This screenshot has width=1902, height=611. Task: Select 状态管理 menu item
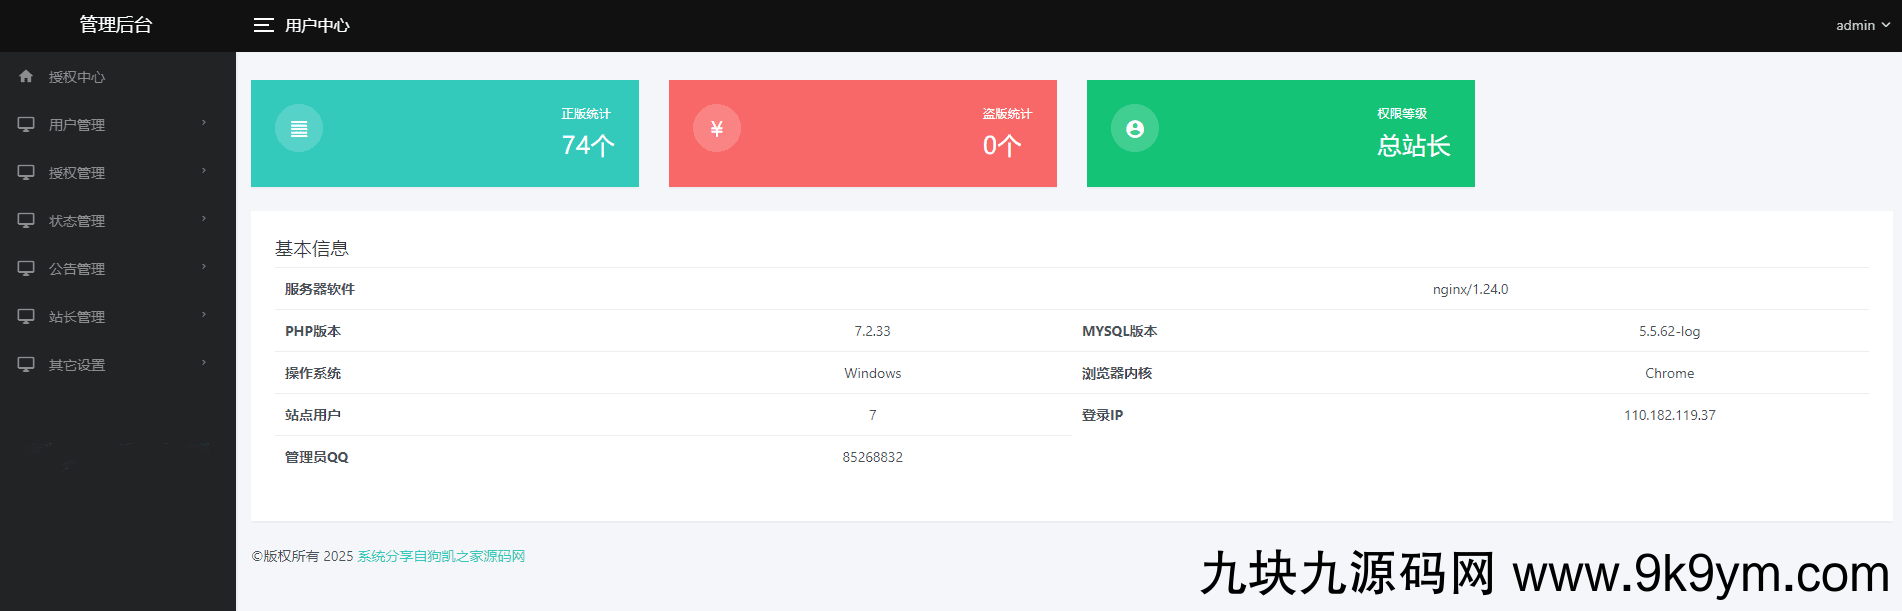(x=77, y=221)
